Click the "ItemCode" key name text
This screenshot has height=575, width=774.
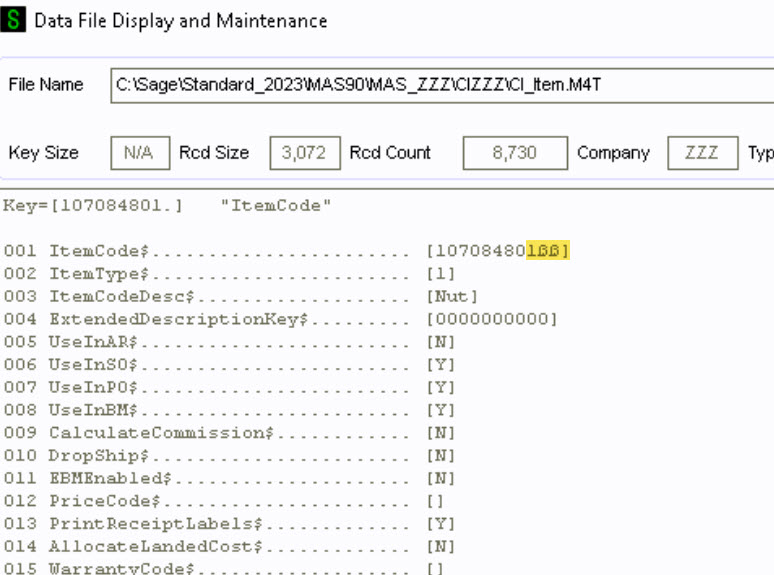275,205
